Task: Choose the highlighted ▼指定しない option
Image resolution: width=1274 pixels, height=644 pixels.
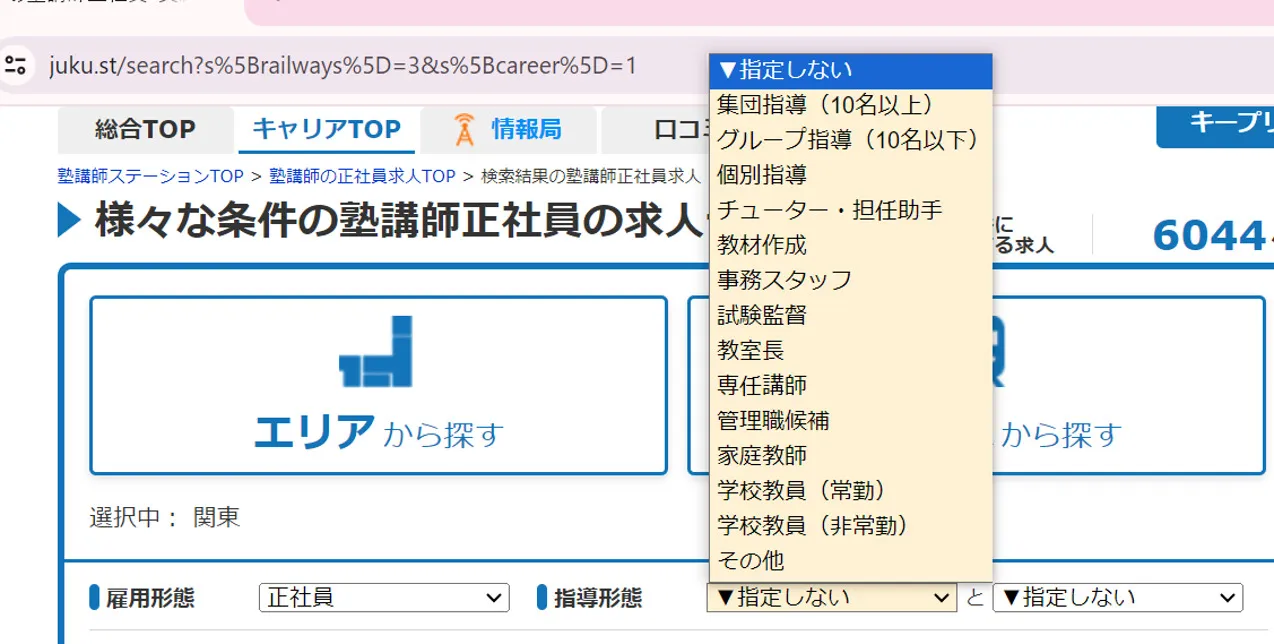Action: [785, 70]
